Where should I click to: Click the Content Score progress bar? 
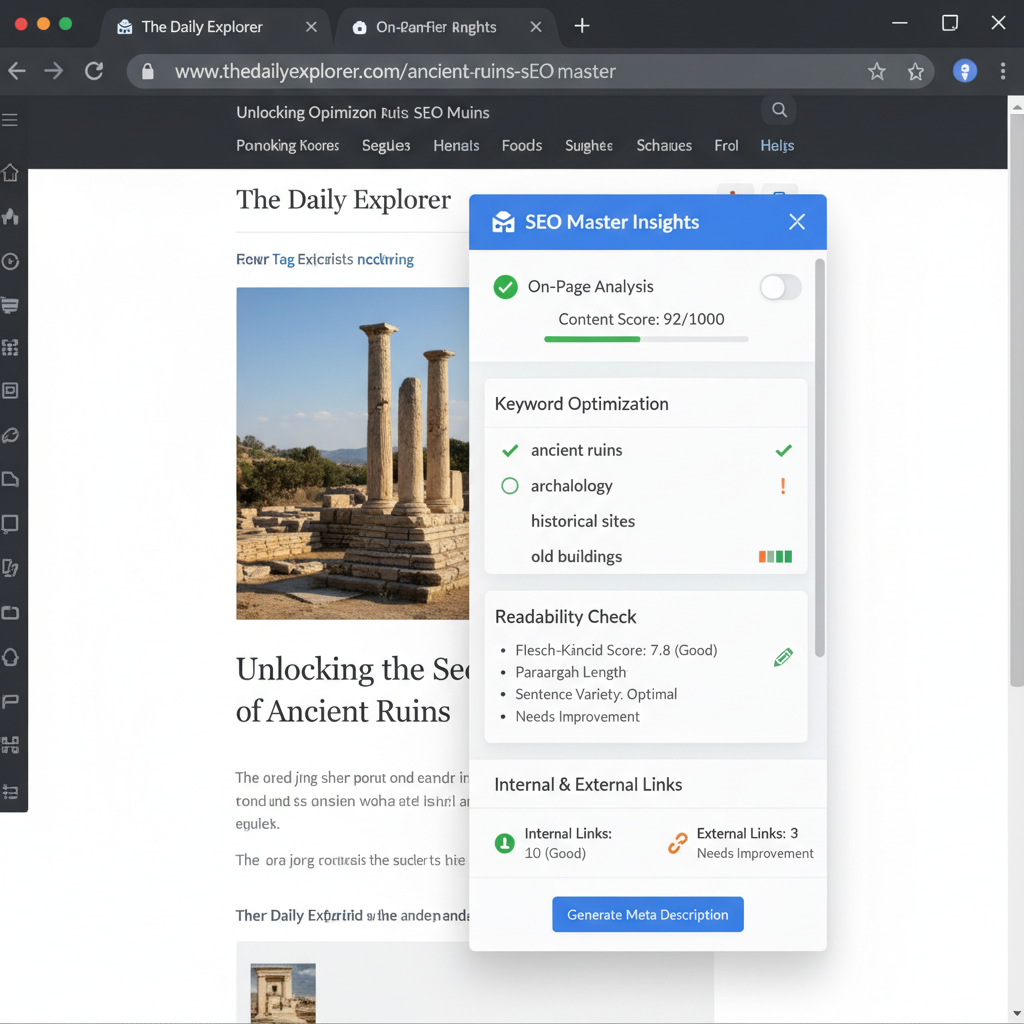[x=646, y=339]
